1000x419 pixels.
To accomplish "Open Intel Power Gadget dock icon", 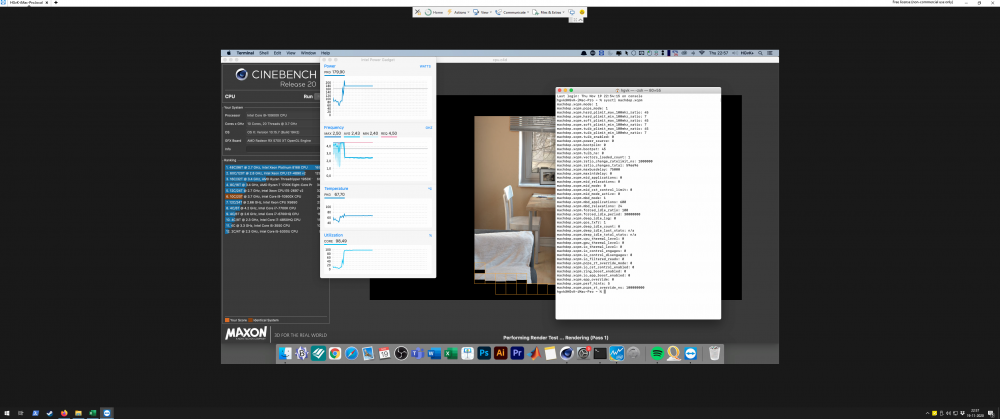I will pyautogui.click(x=617, y=353).
